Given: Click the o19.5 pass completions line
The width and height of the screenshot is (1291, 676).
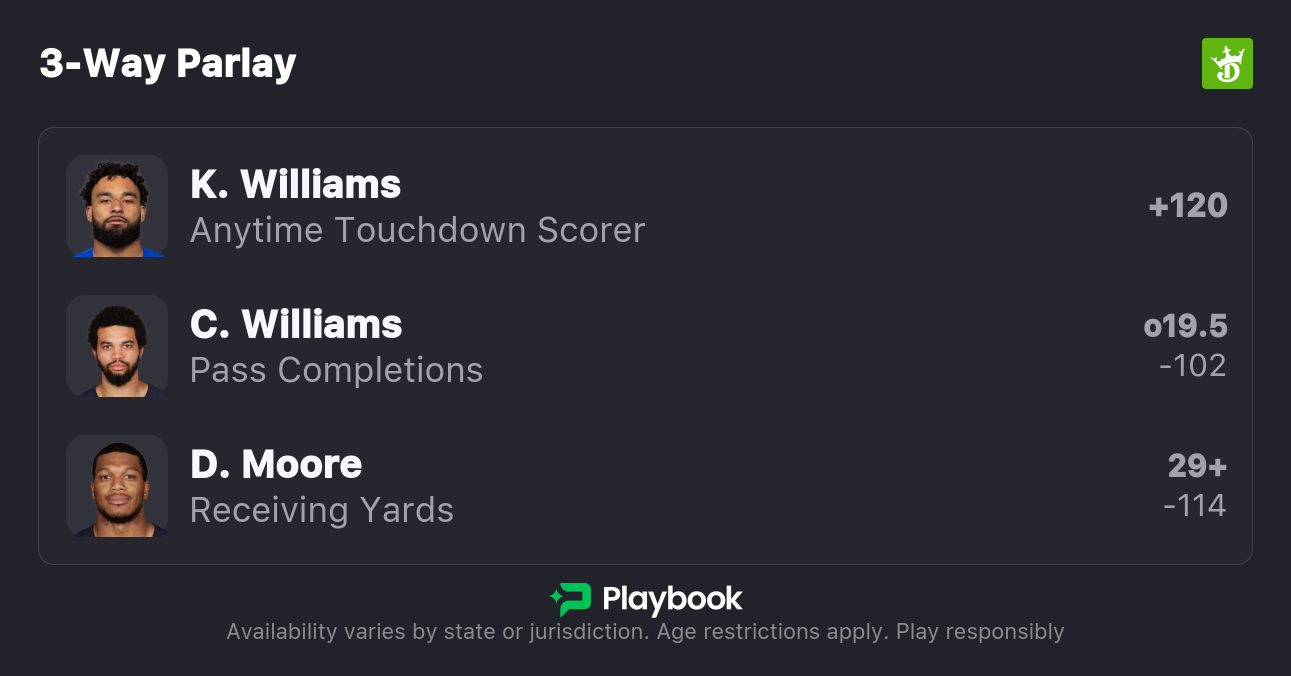Looking at the screenshot, I should [1185, 326].
